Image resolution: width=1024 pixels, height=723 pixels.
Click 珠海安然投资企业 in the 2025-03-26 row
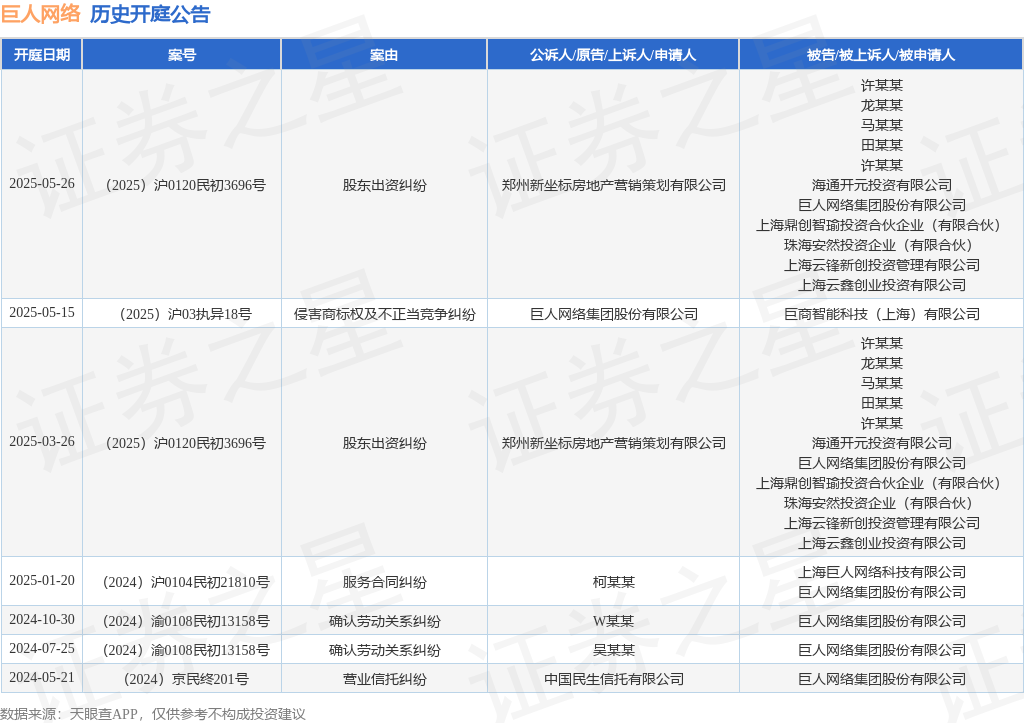point(839,504)
